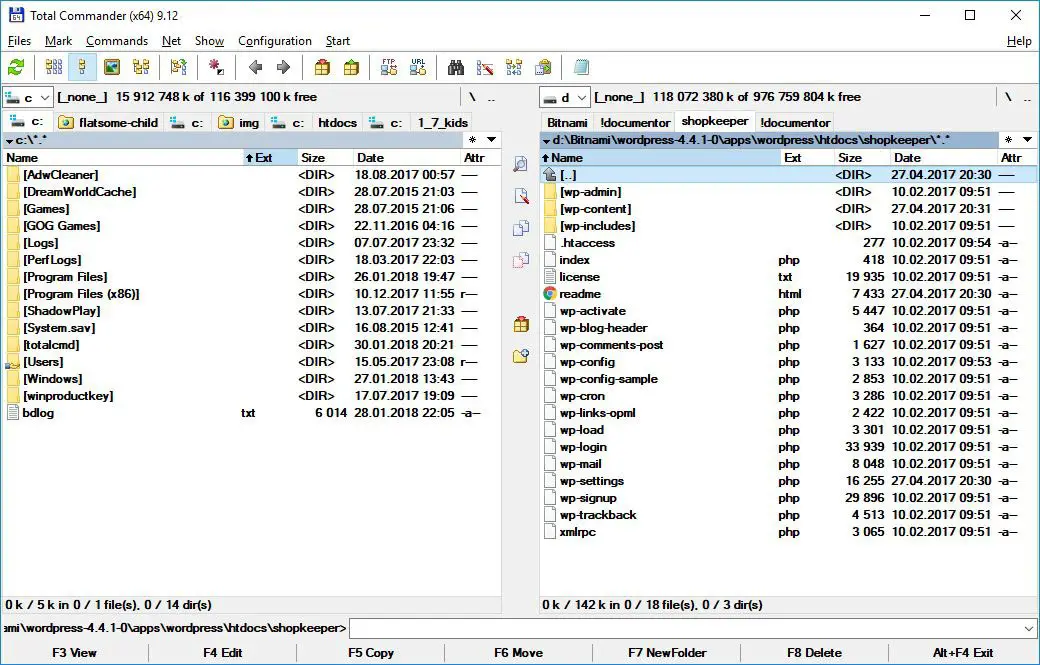Switch to the 1_7_kids tab
This screenshot has height=665, width=1040.
[442, 123]
